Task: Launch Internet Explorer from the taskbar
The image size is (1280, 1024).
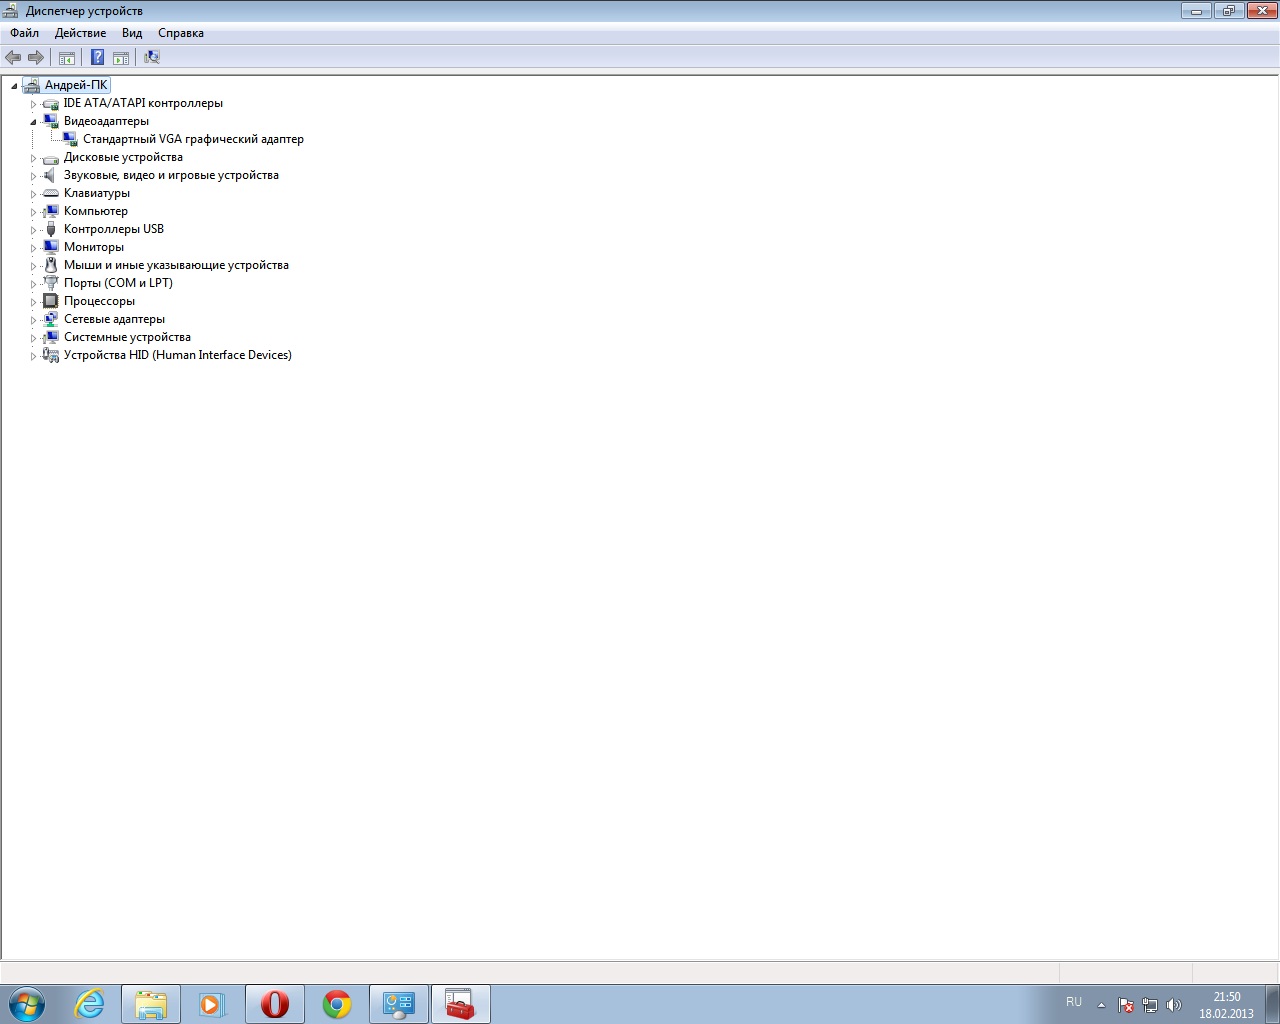Action: coord(90,1004)
